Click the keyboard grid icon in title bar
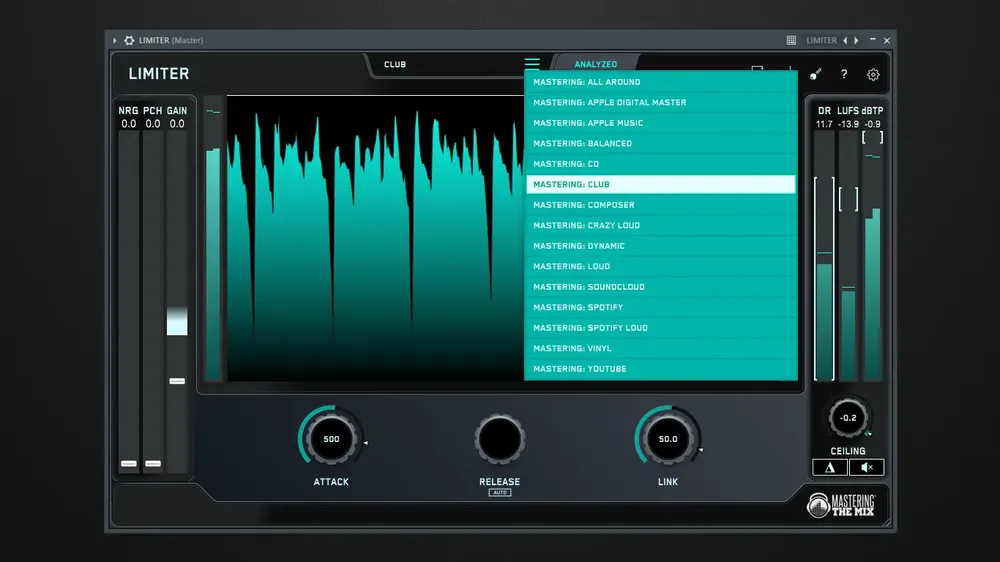 point(791,40)
